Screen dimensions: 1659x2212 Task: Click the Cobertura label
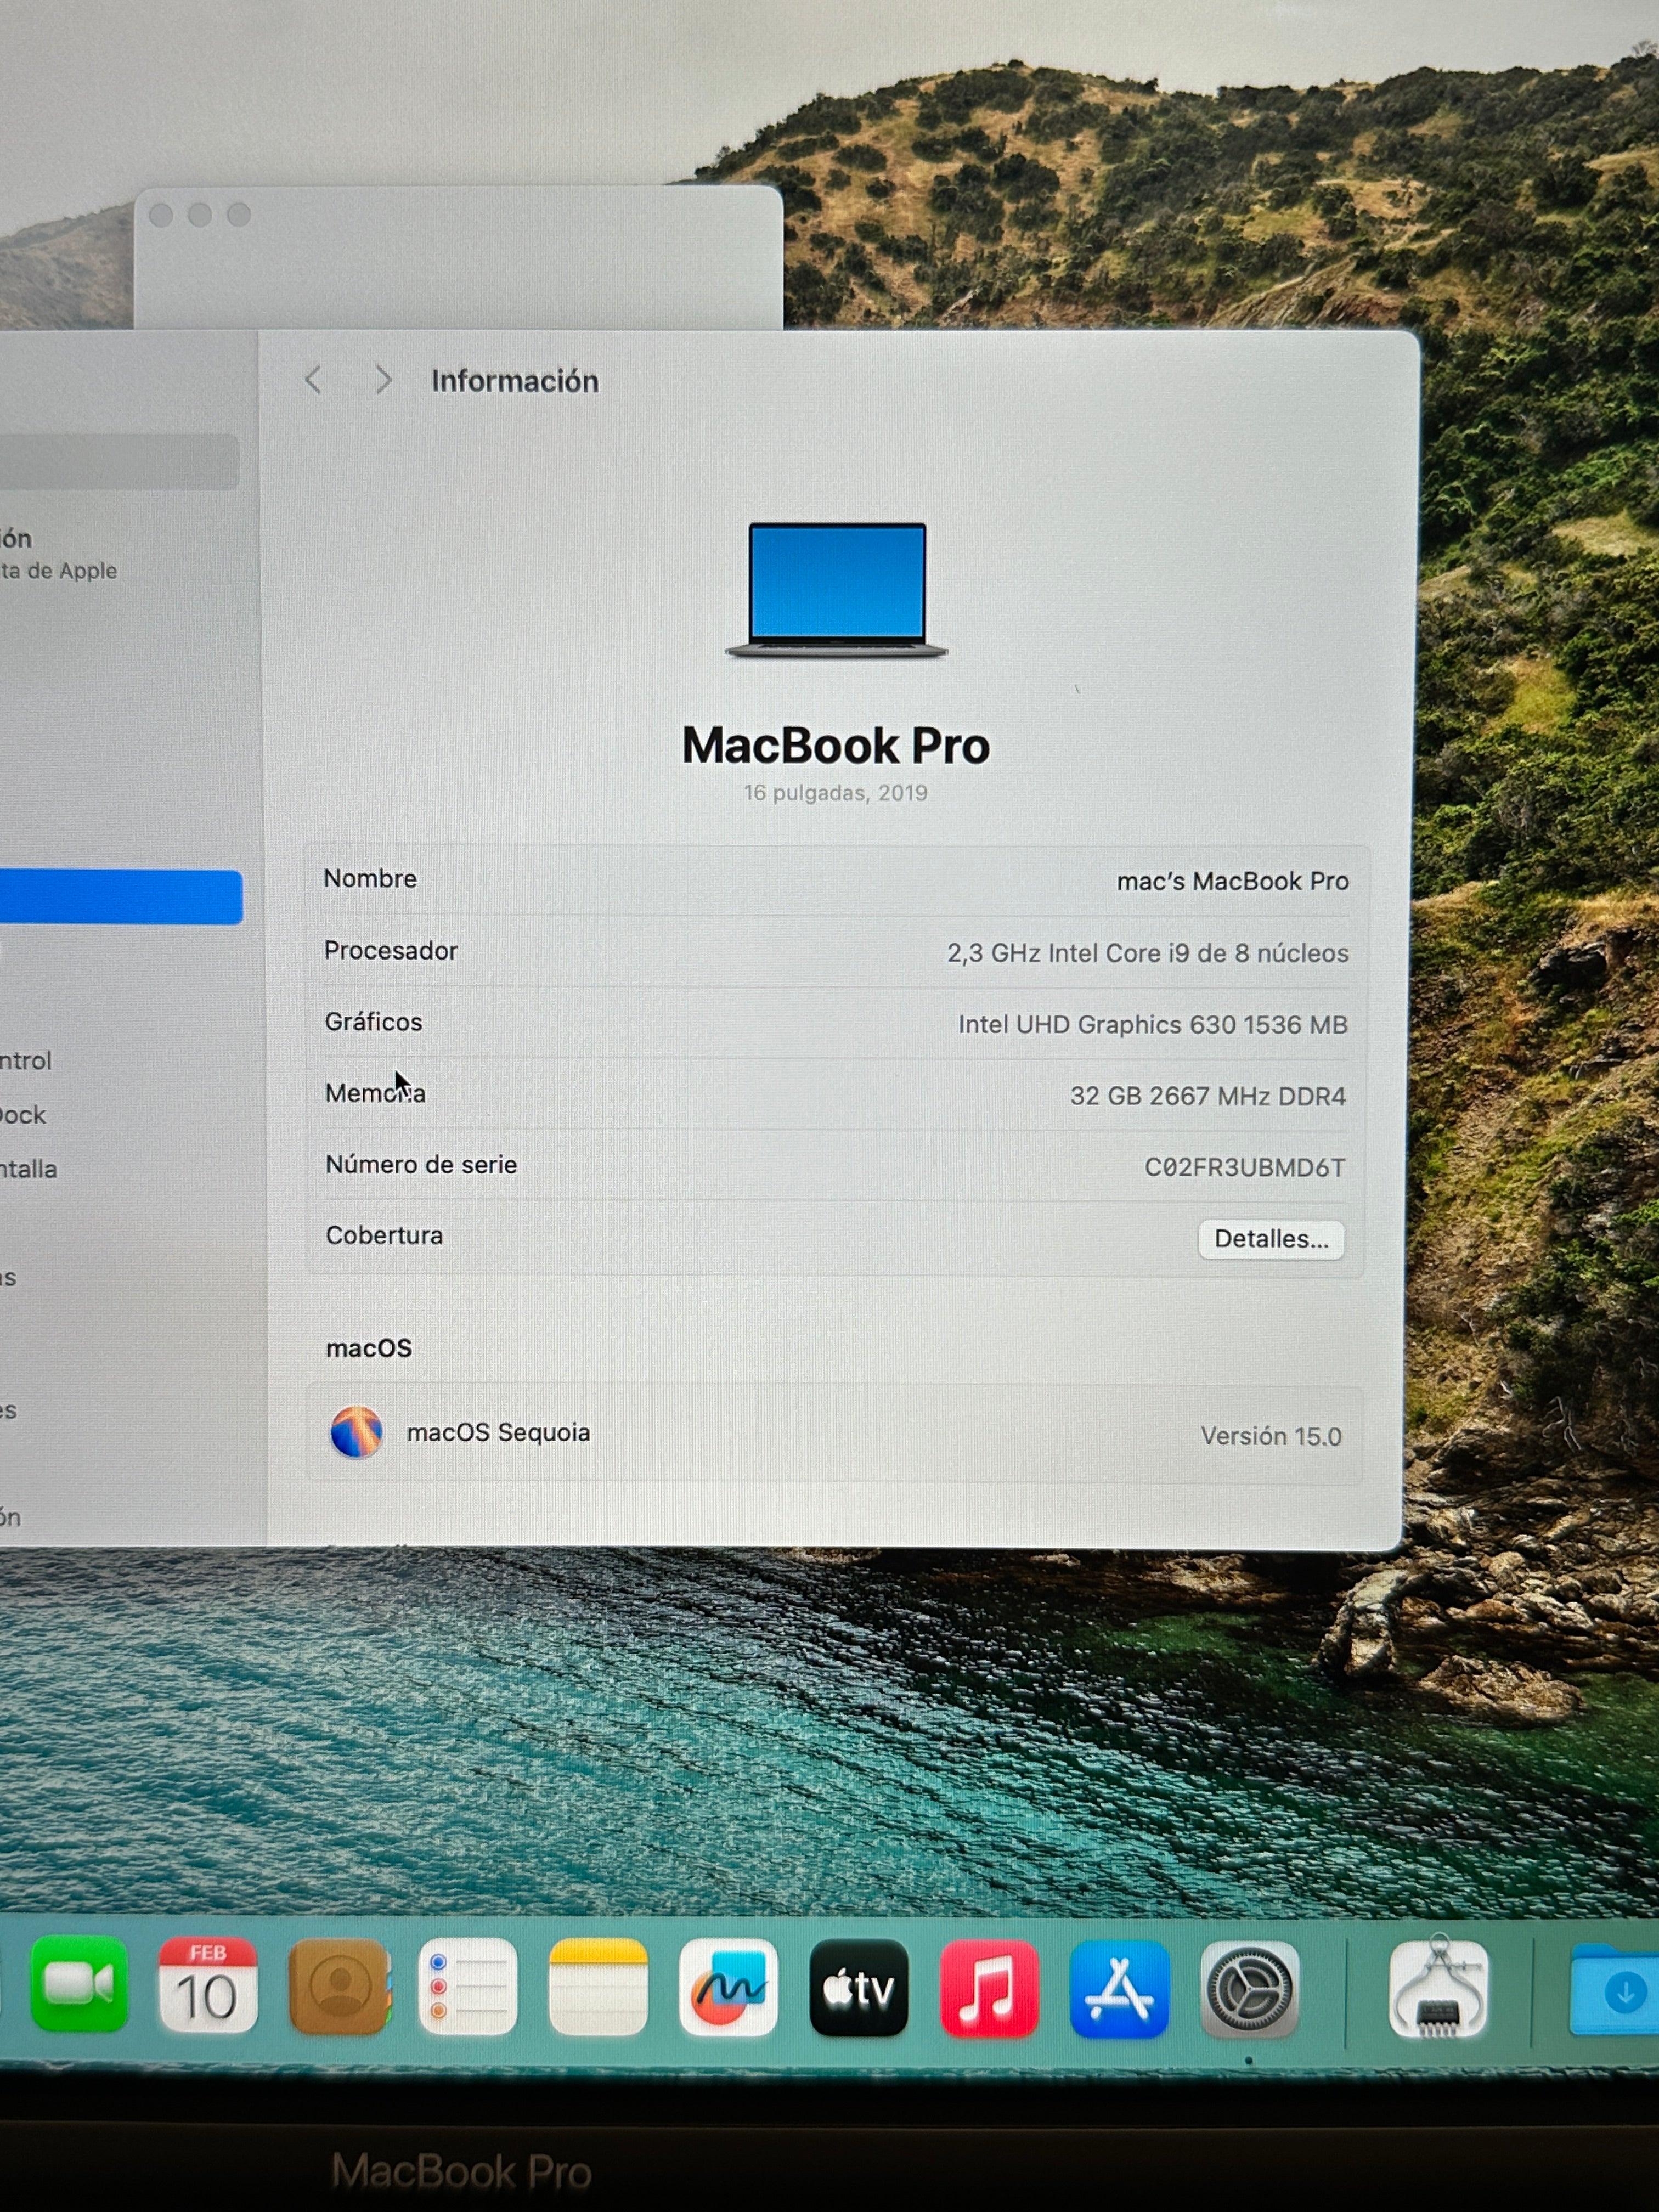coord(384,1235)
